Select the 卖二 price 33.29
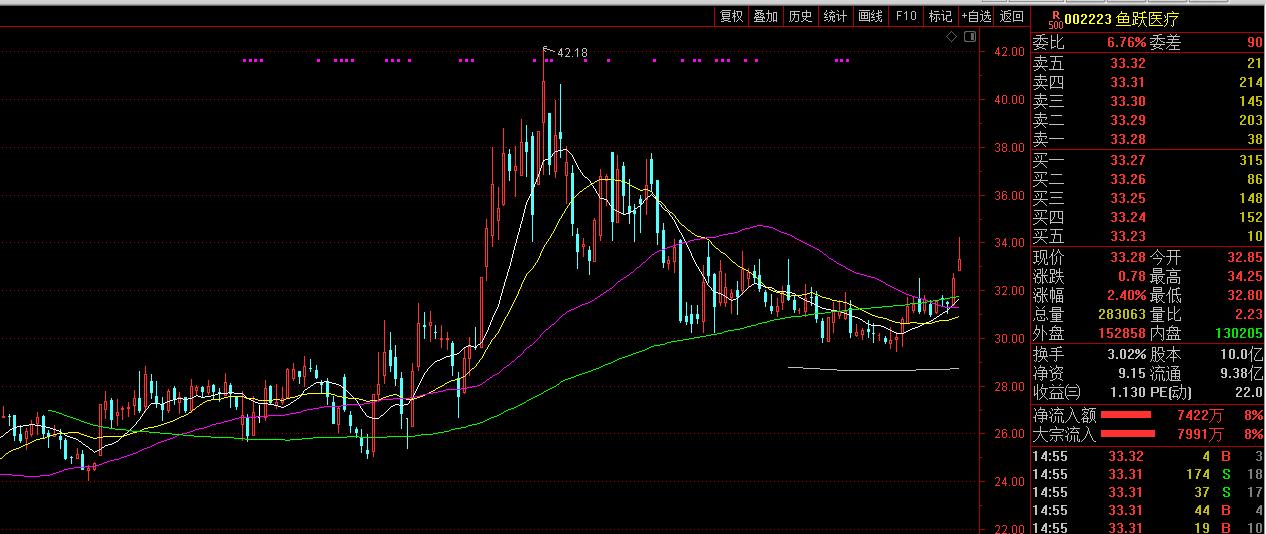 point(1128,120)
